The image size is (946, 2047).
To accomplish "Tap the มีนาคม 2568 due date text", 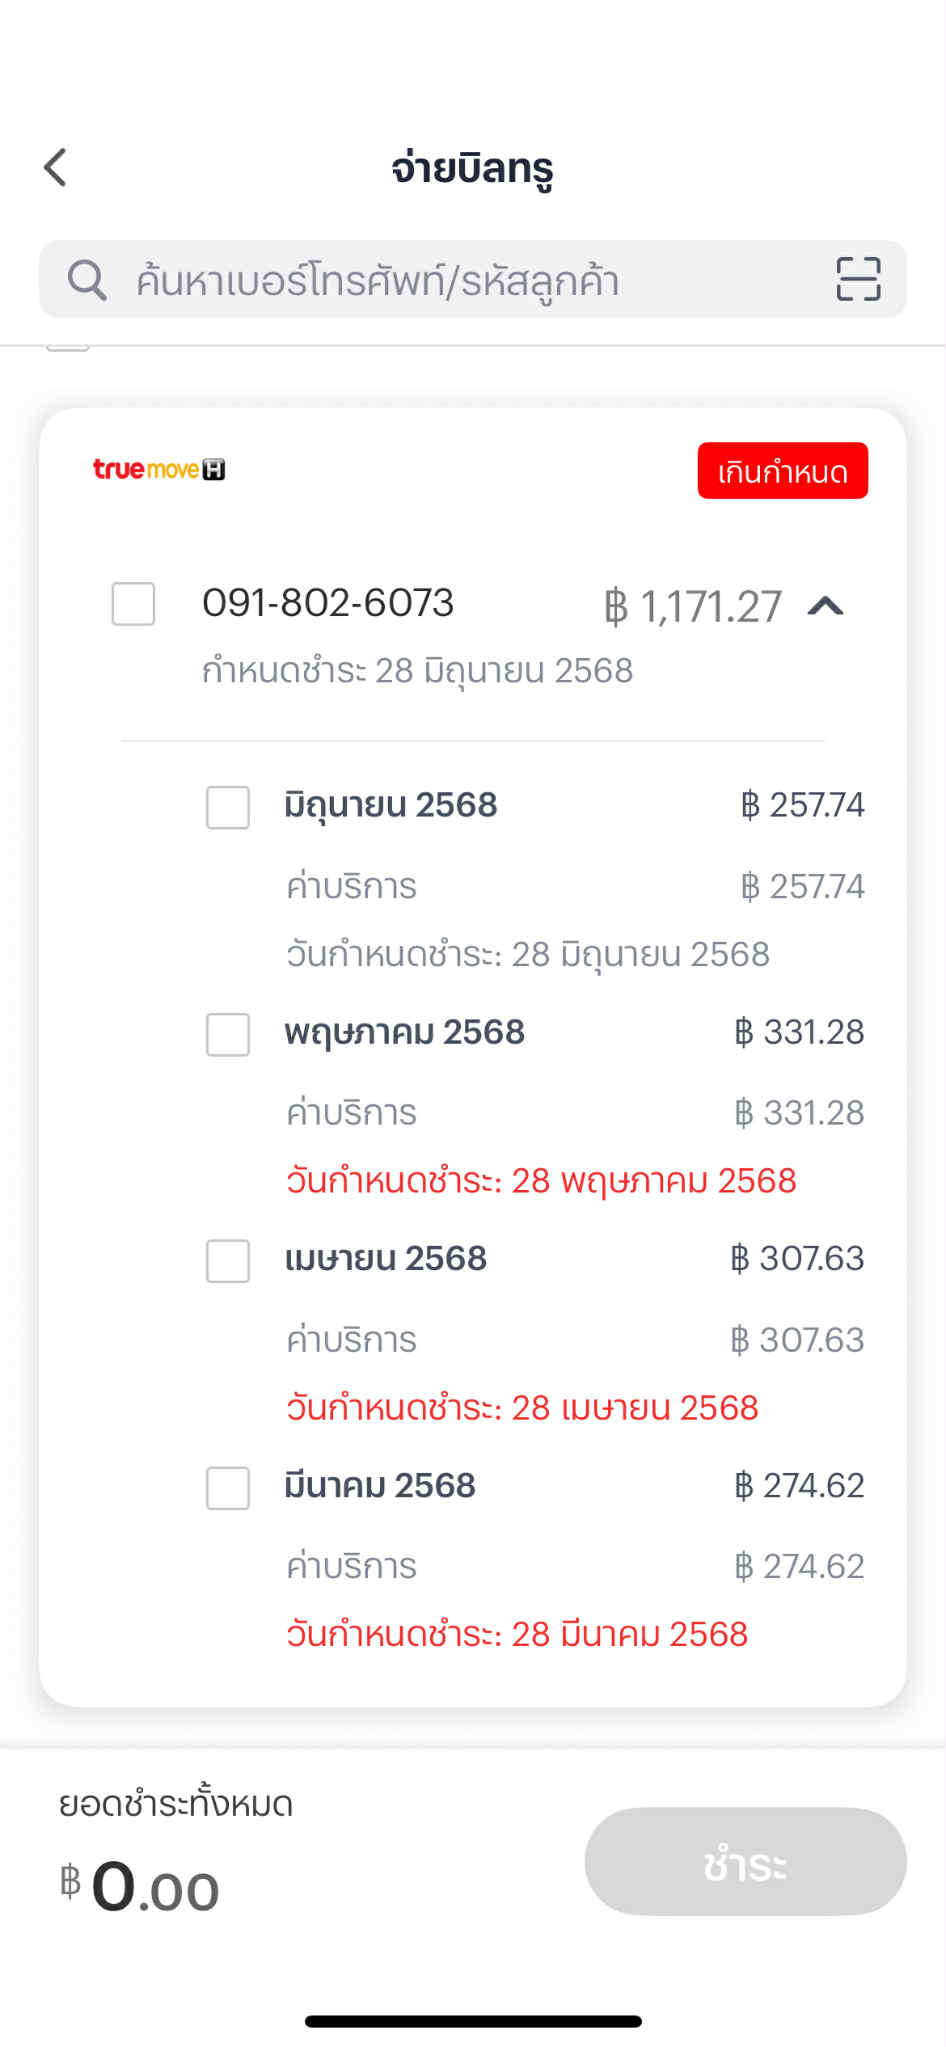I will pyautogui.click(x=517, y=1634).
